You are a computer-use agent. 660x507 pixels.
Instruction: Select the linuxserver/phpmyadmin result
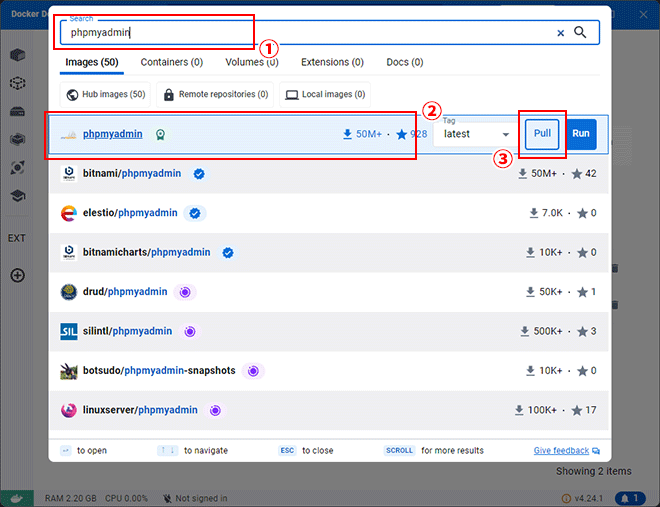tap(329, 410)
